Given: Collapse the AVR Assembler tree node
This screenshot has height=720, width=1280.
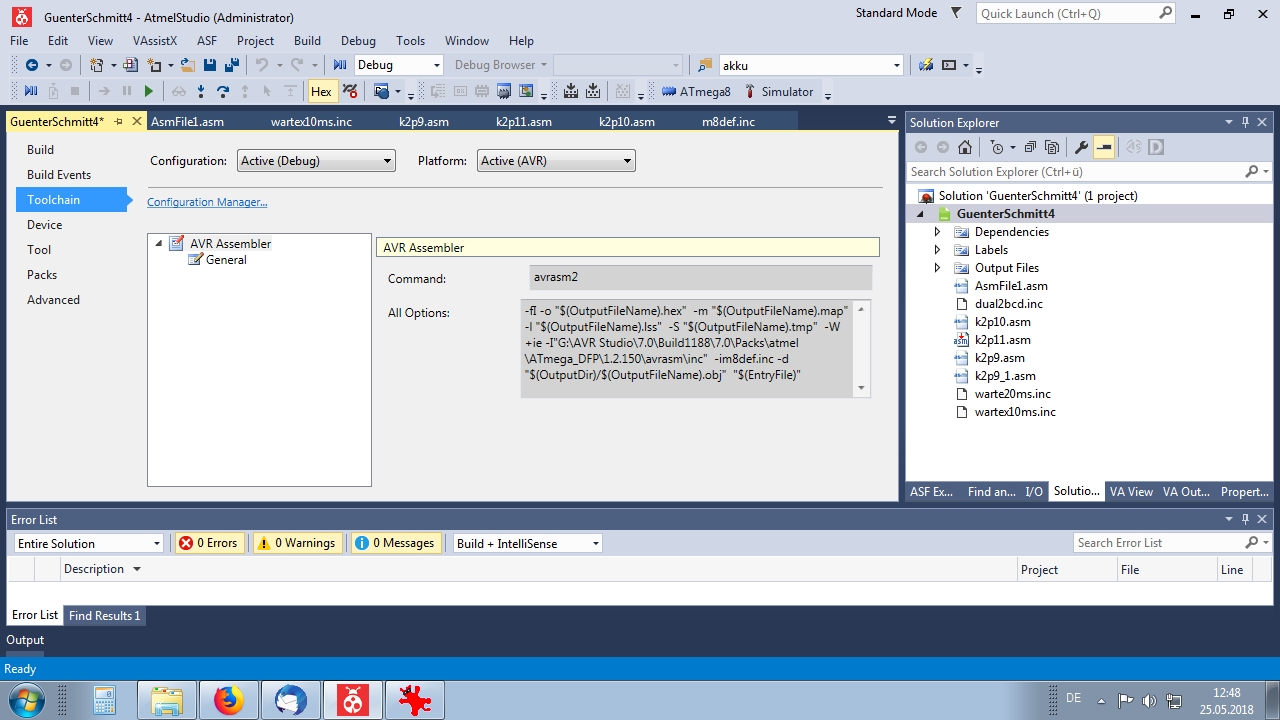Looking at the screenshot, I should (158, 243).
